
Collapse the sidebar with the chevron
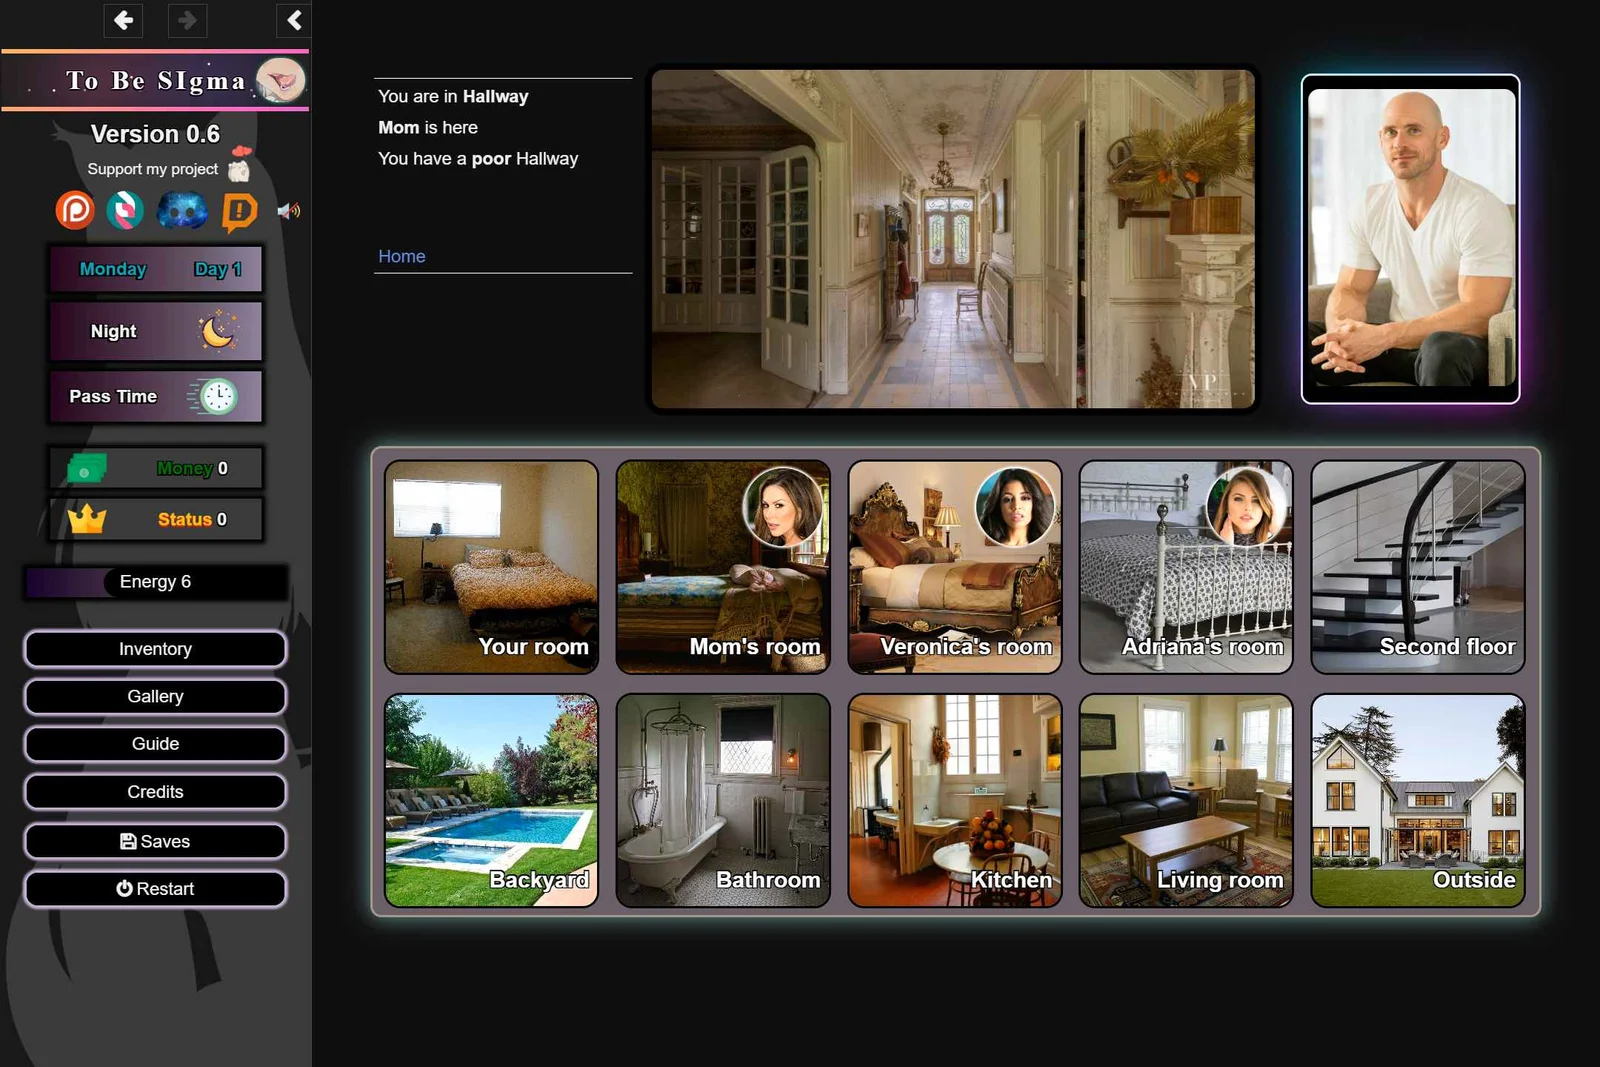coord(294,20)
